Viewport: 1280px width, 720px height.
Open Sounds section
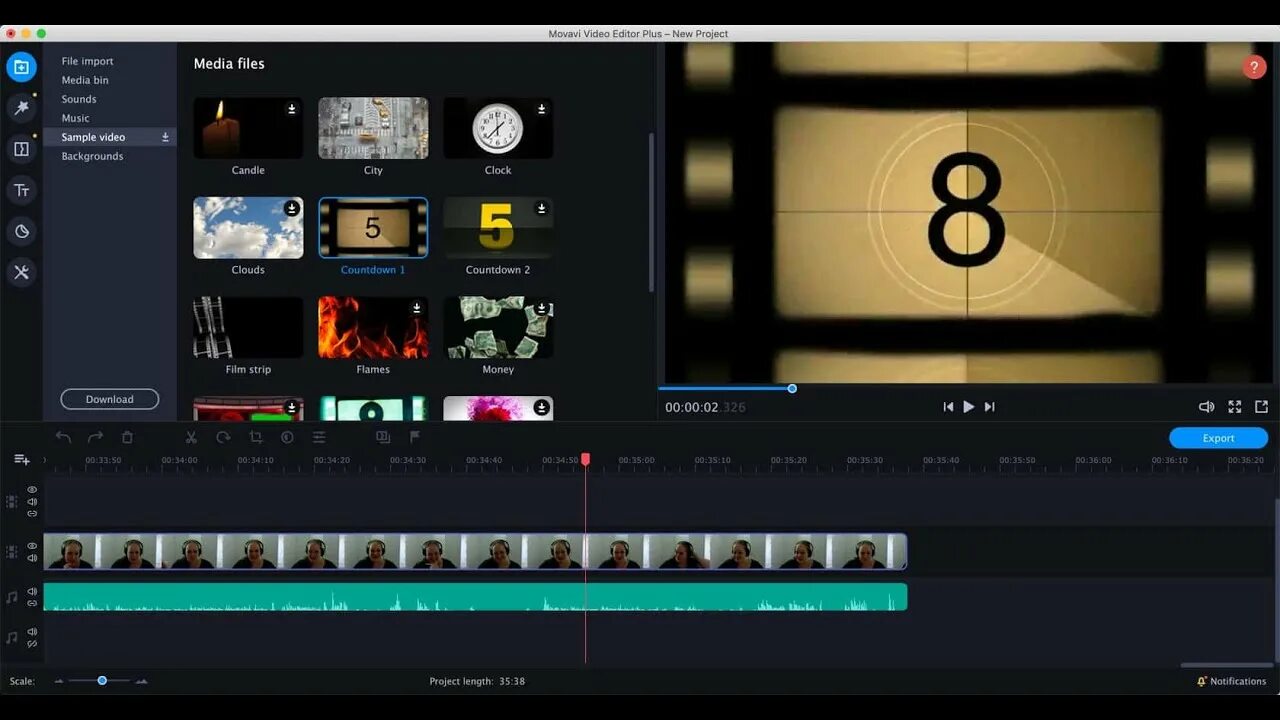[79, 99]
